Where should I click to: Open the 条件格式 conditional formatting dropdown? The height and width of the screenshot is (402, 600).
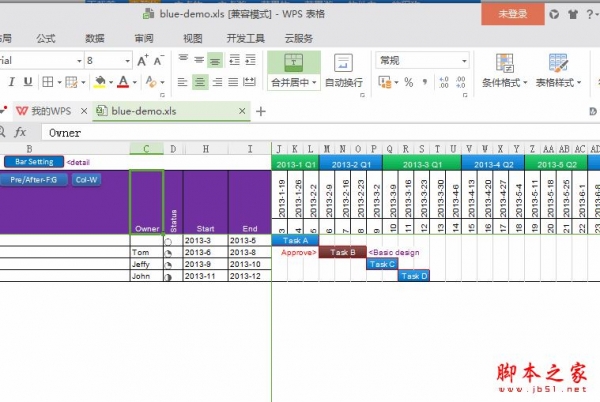click(x=504, y=83)
